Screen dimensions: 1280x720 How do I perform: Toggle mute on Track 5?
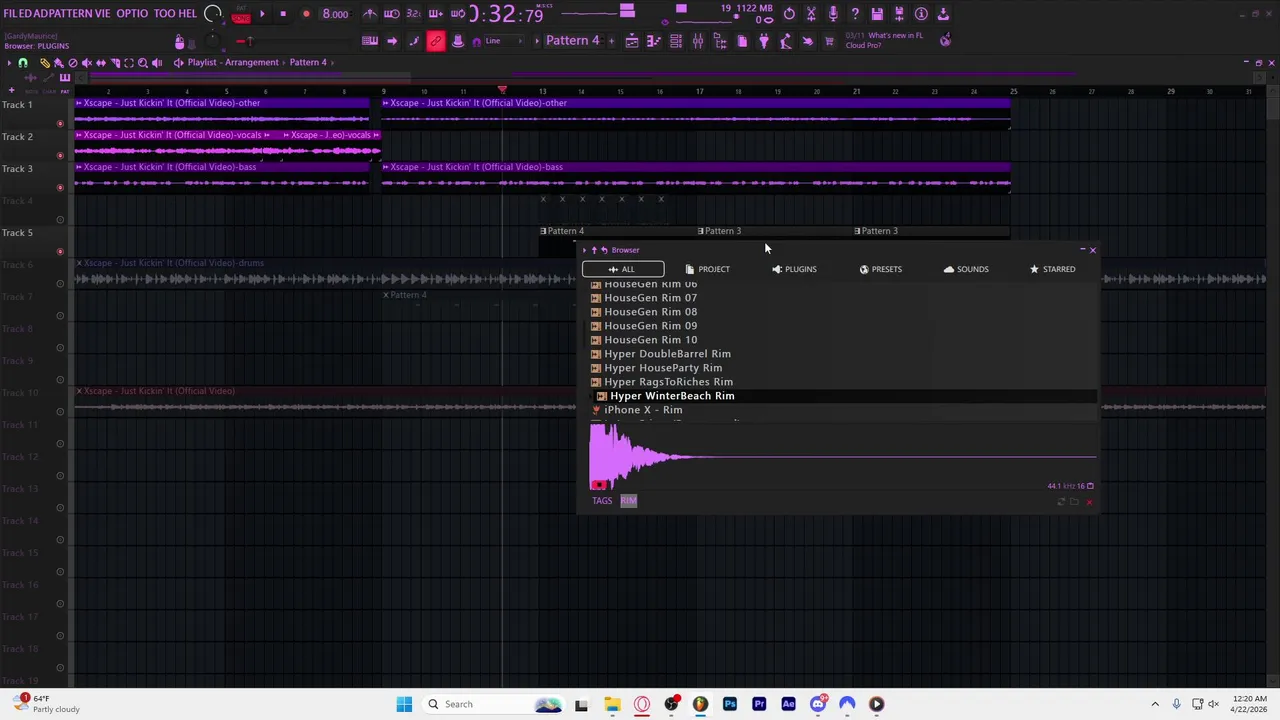(60, 252)
